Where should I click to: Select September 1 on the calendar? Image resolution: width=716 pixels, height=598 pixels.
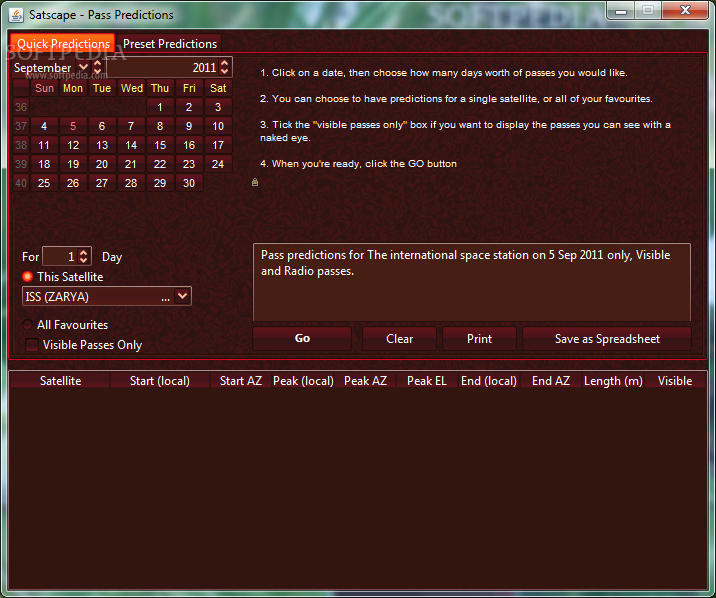(x=160, y=107)
